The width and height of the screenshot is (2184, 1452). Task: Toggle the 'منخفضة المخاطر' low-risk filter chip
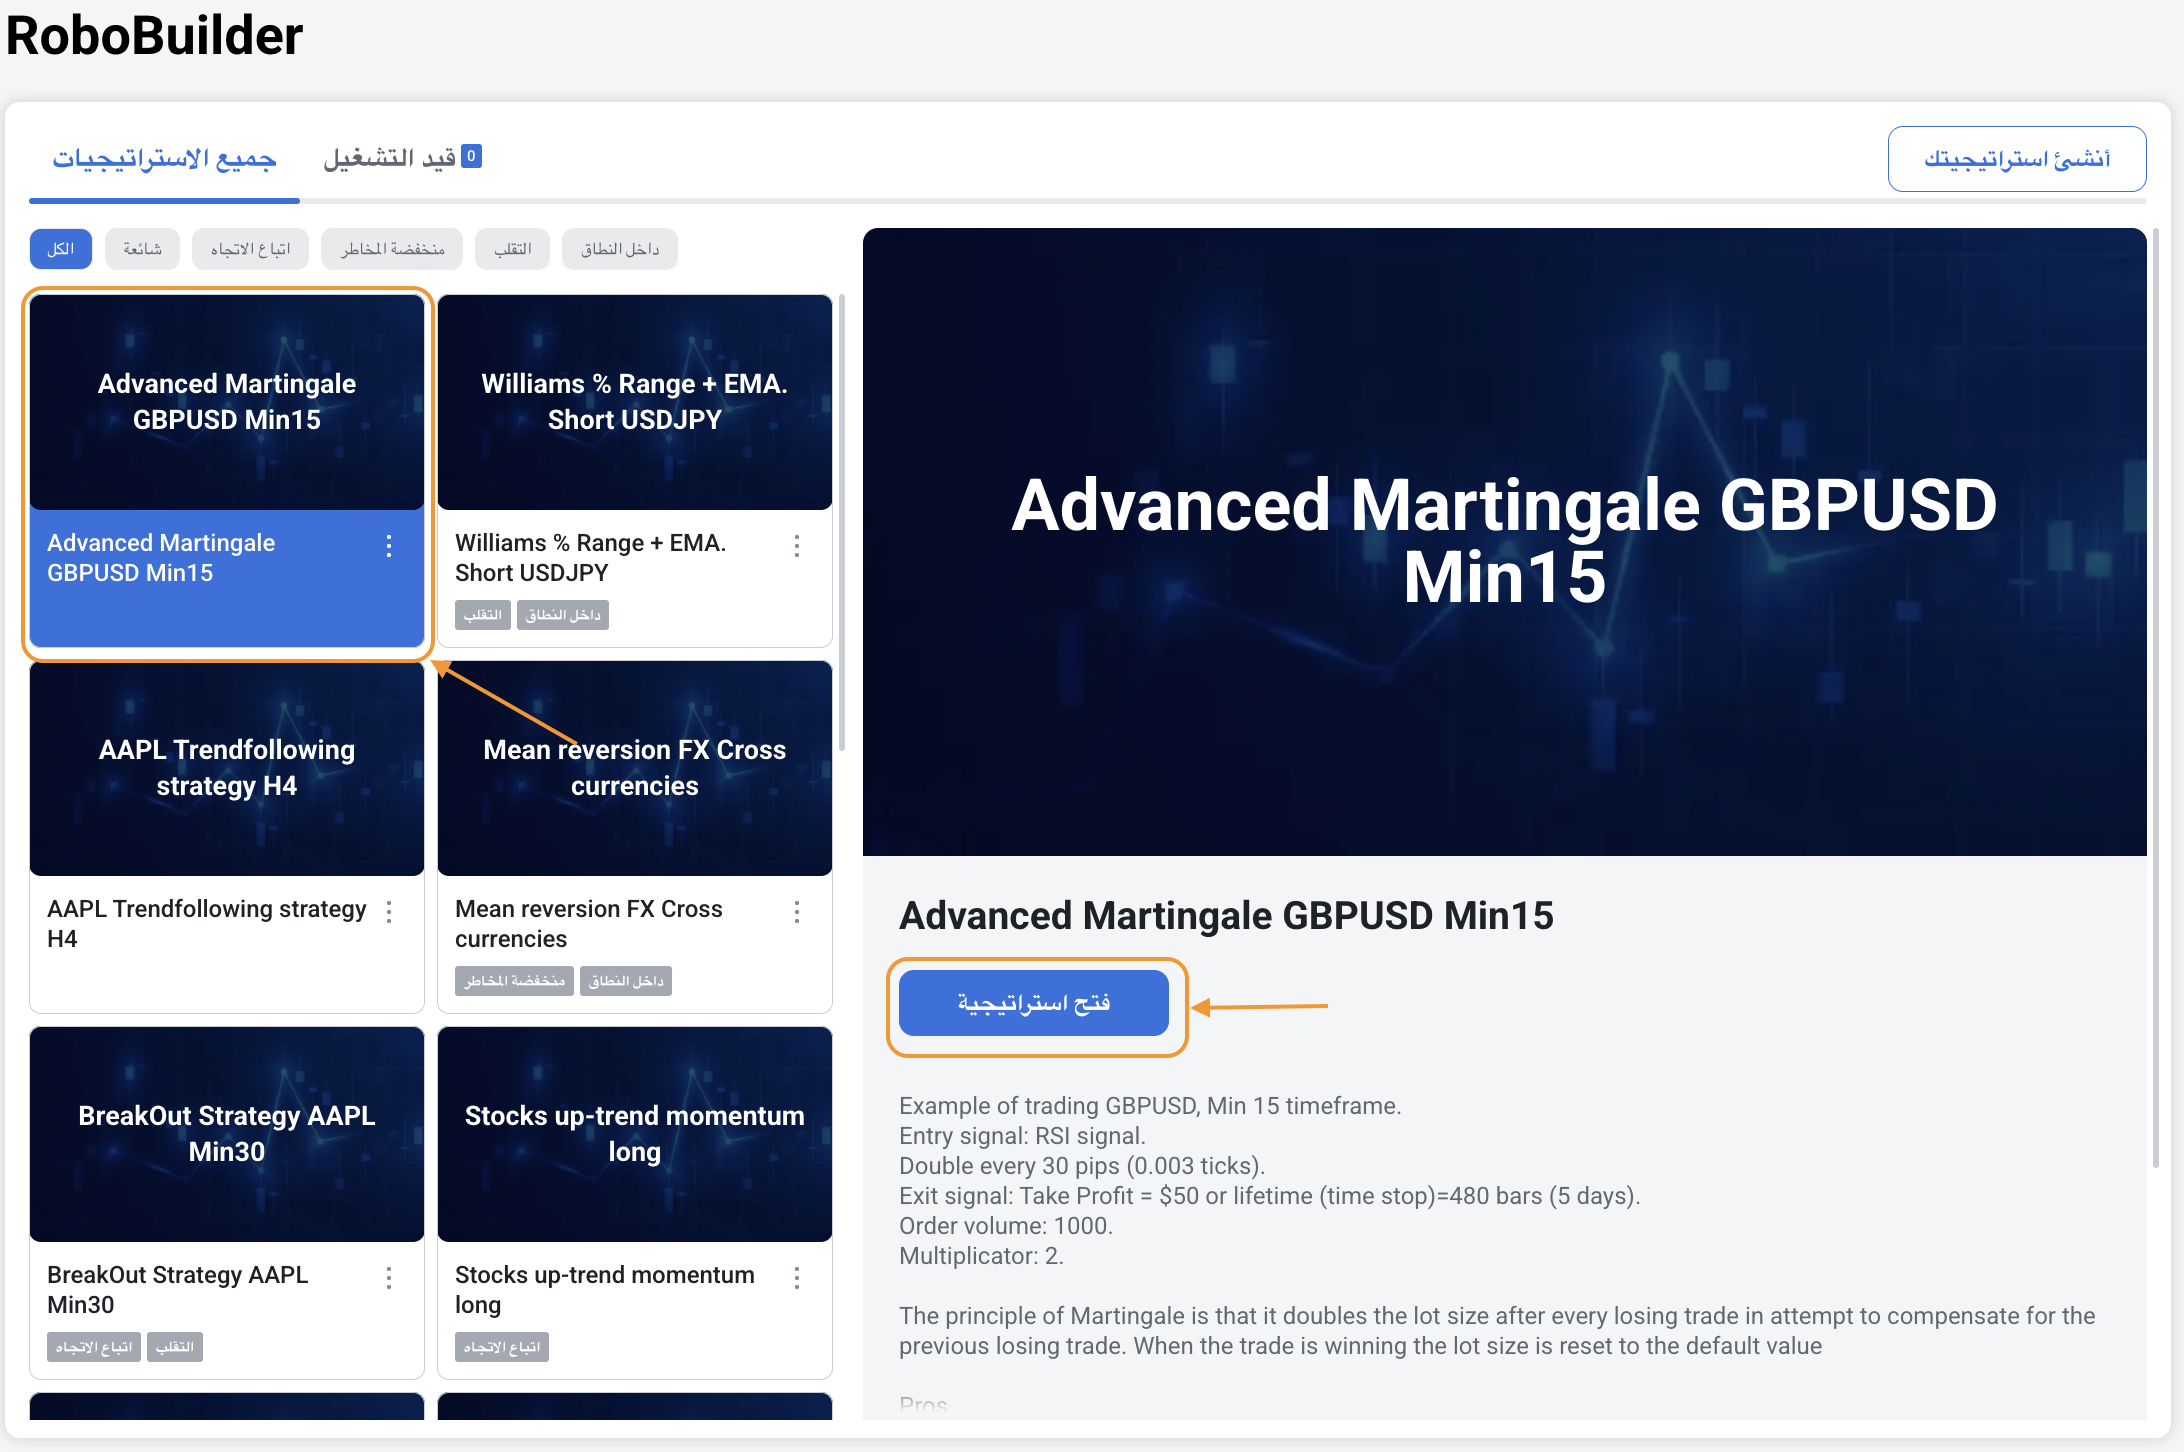point(392,249)
